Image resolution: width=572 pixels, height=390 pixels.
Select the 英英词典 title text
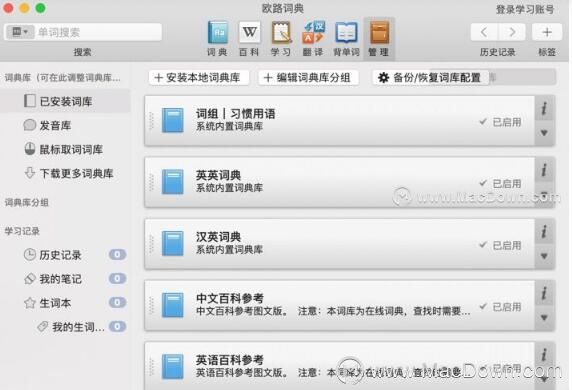coord(219,175)
